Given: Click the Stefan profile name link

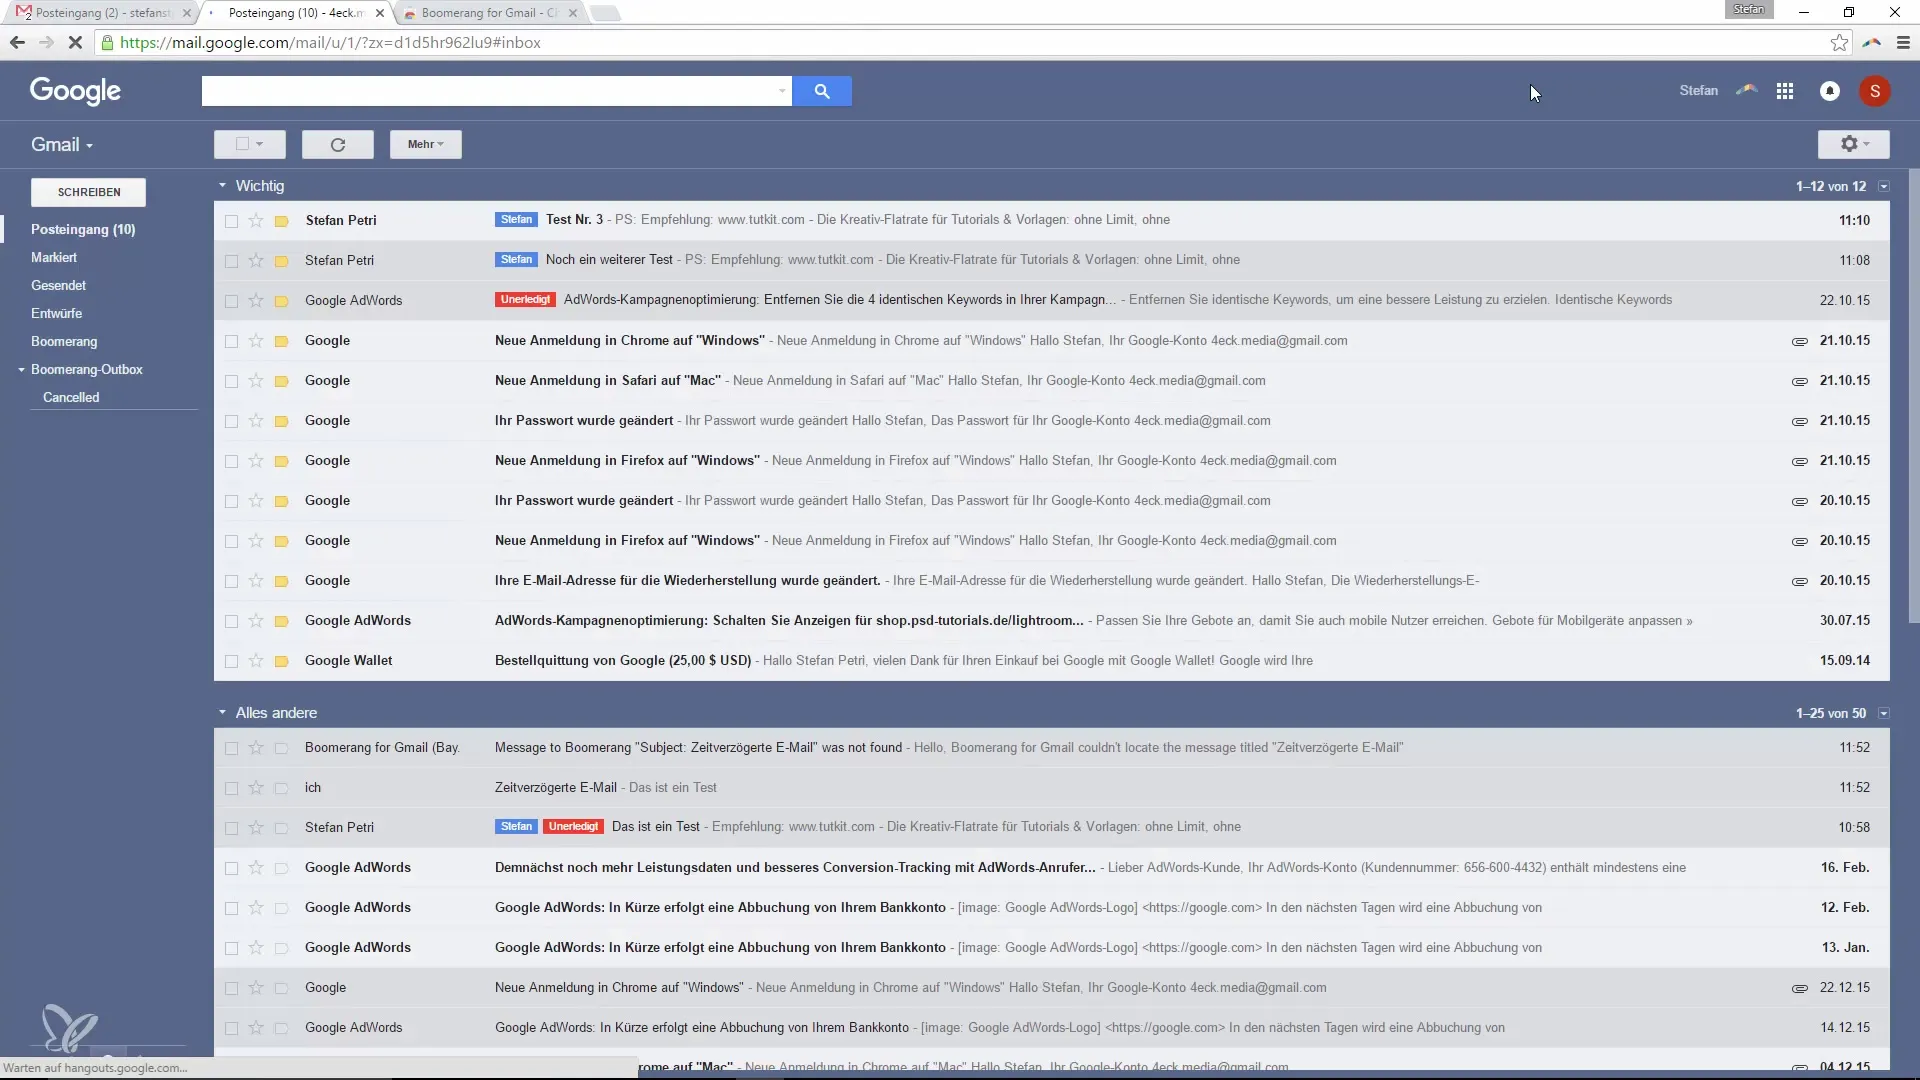Looking at the screenshot, I should tap(1698, 91).
